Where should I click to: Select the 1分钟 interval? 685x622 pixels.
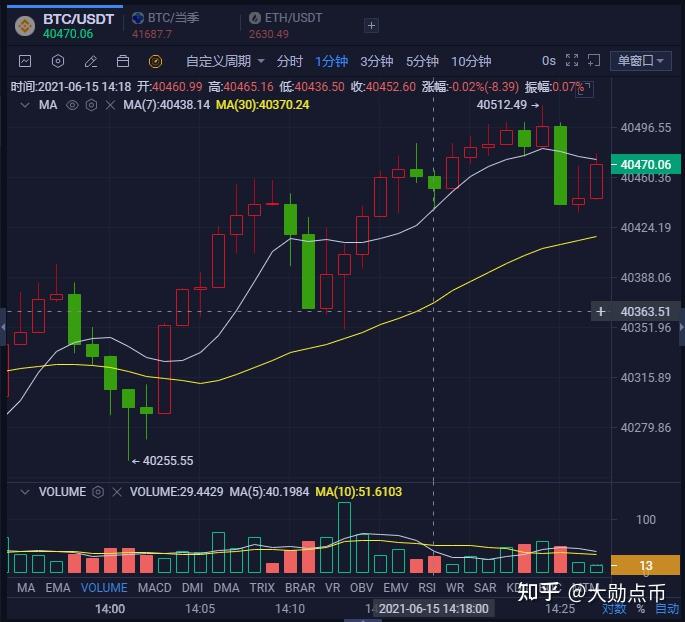[331, 61]
